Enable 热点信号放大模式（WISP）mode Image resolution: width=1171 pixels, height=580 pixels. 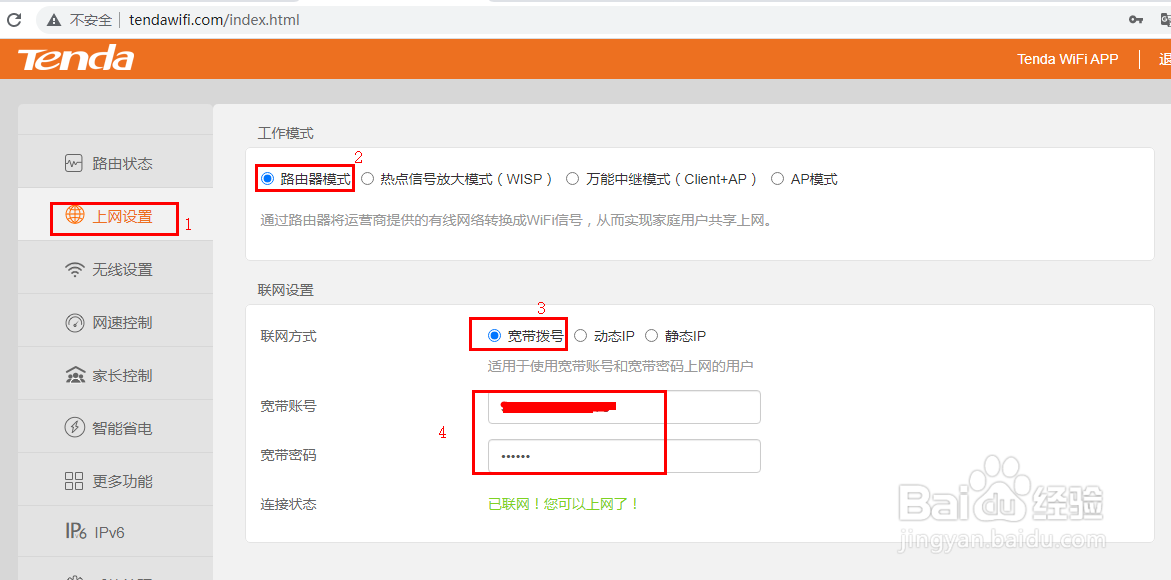click(x=368, y=178)
